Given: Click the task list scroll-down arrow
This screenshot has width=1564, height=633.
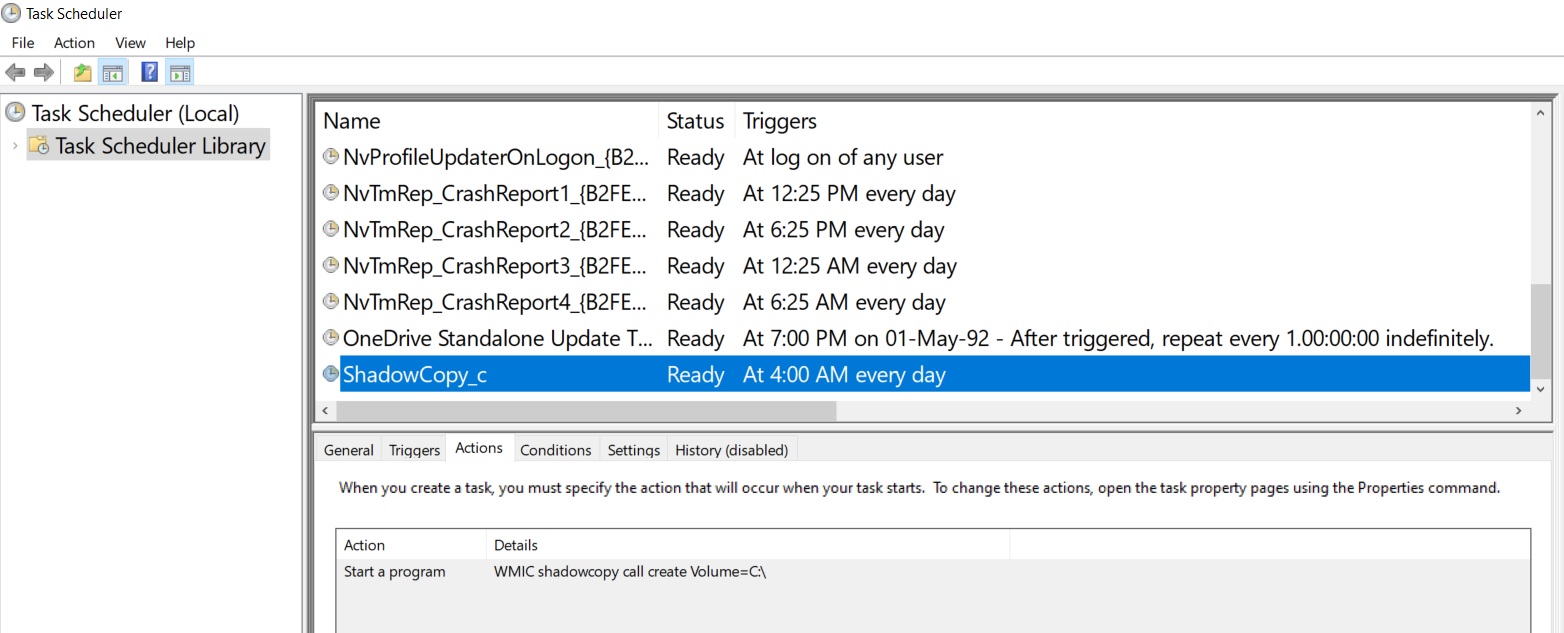Looking at the screenshot, I should click(x=1539, y=388).
